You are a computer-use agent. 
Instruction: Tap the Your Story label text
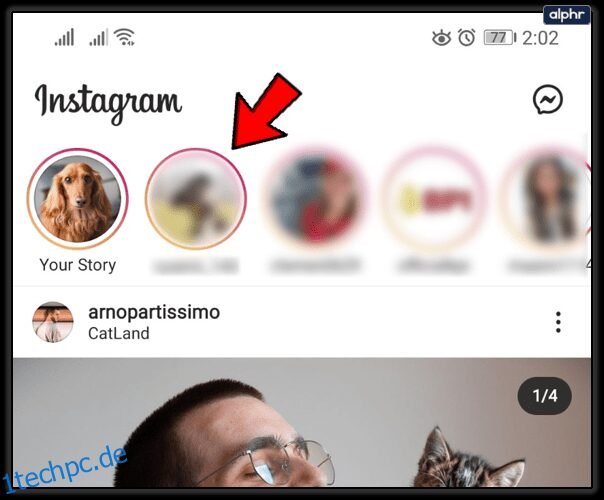[78, 265]
